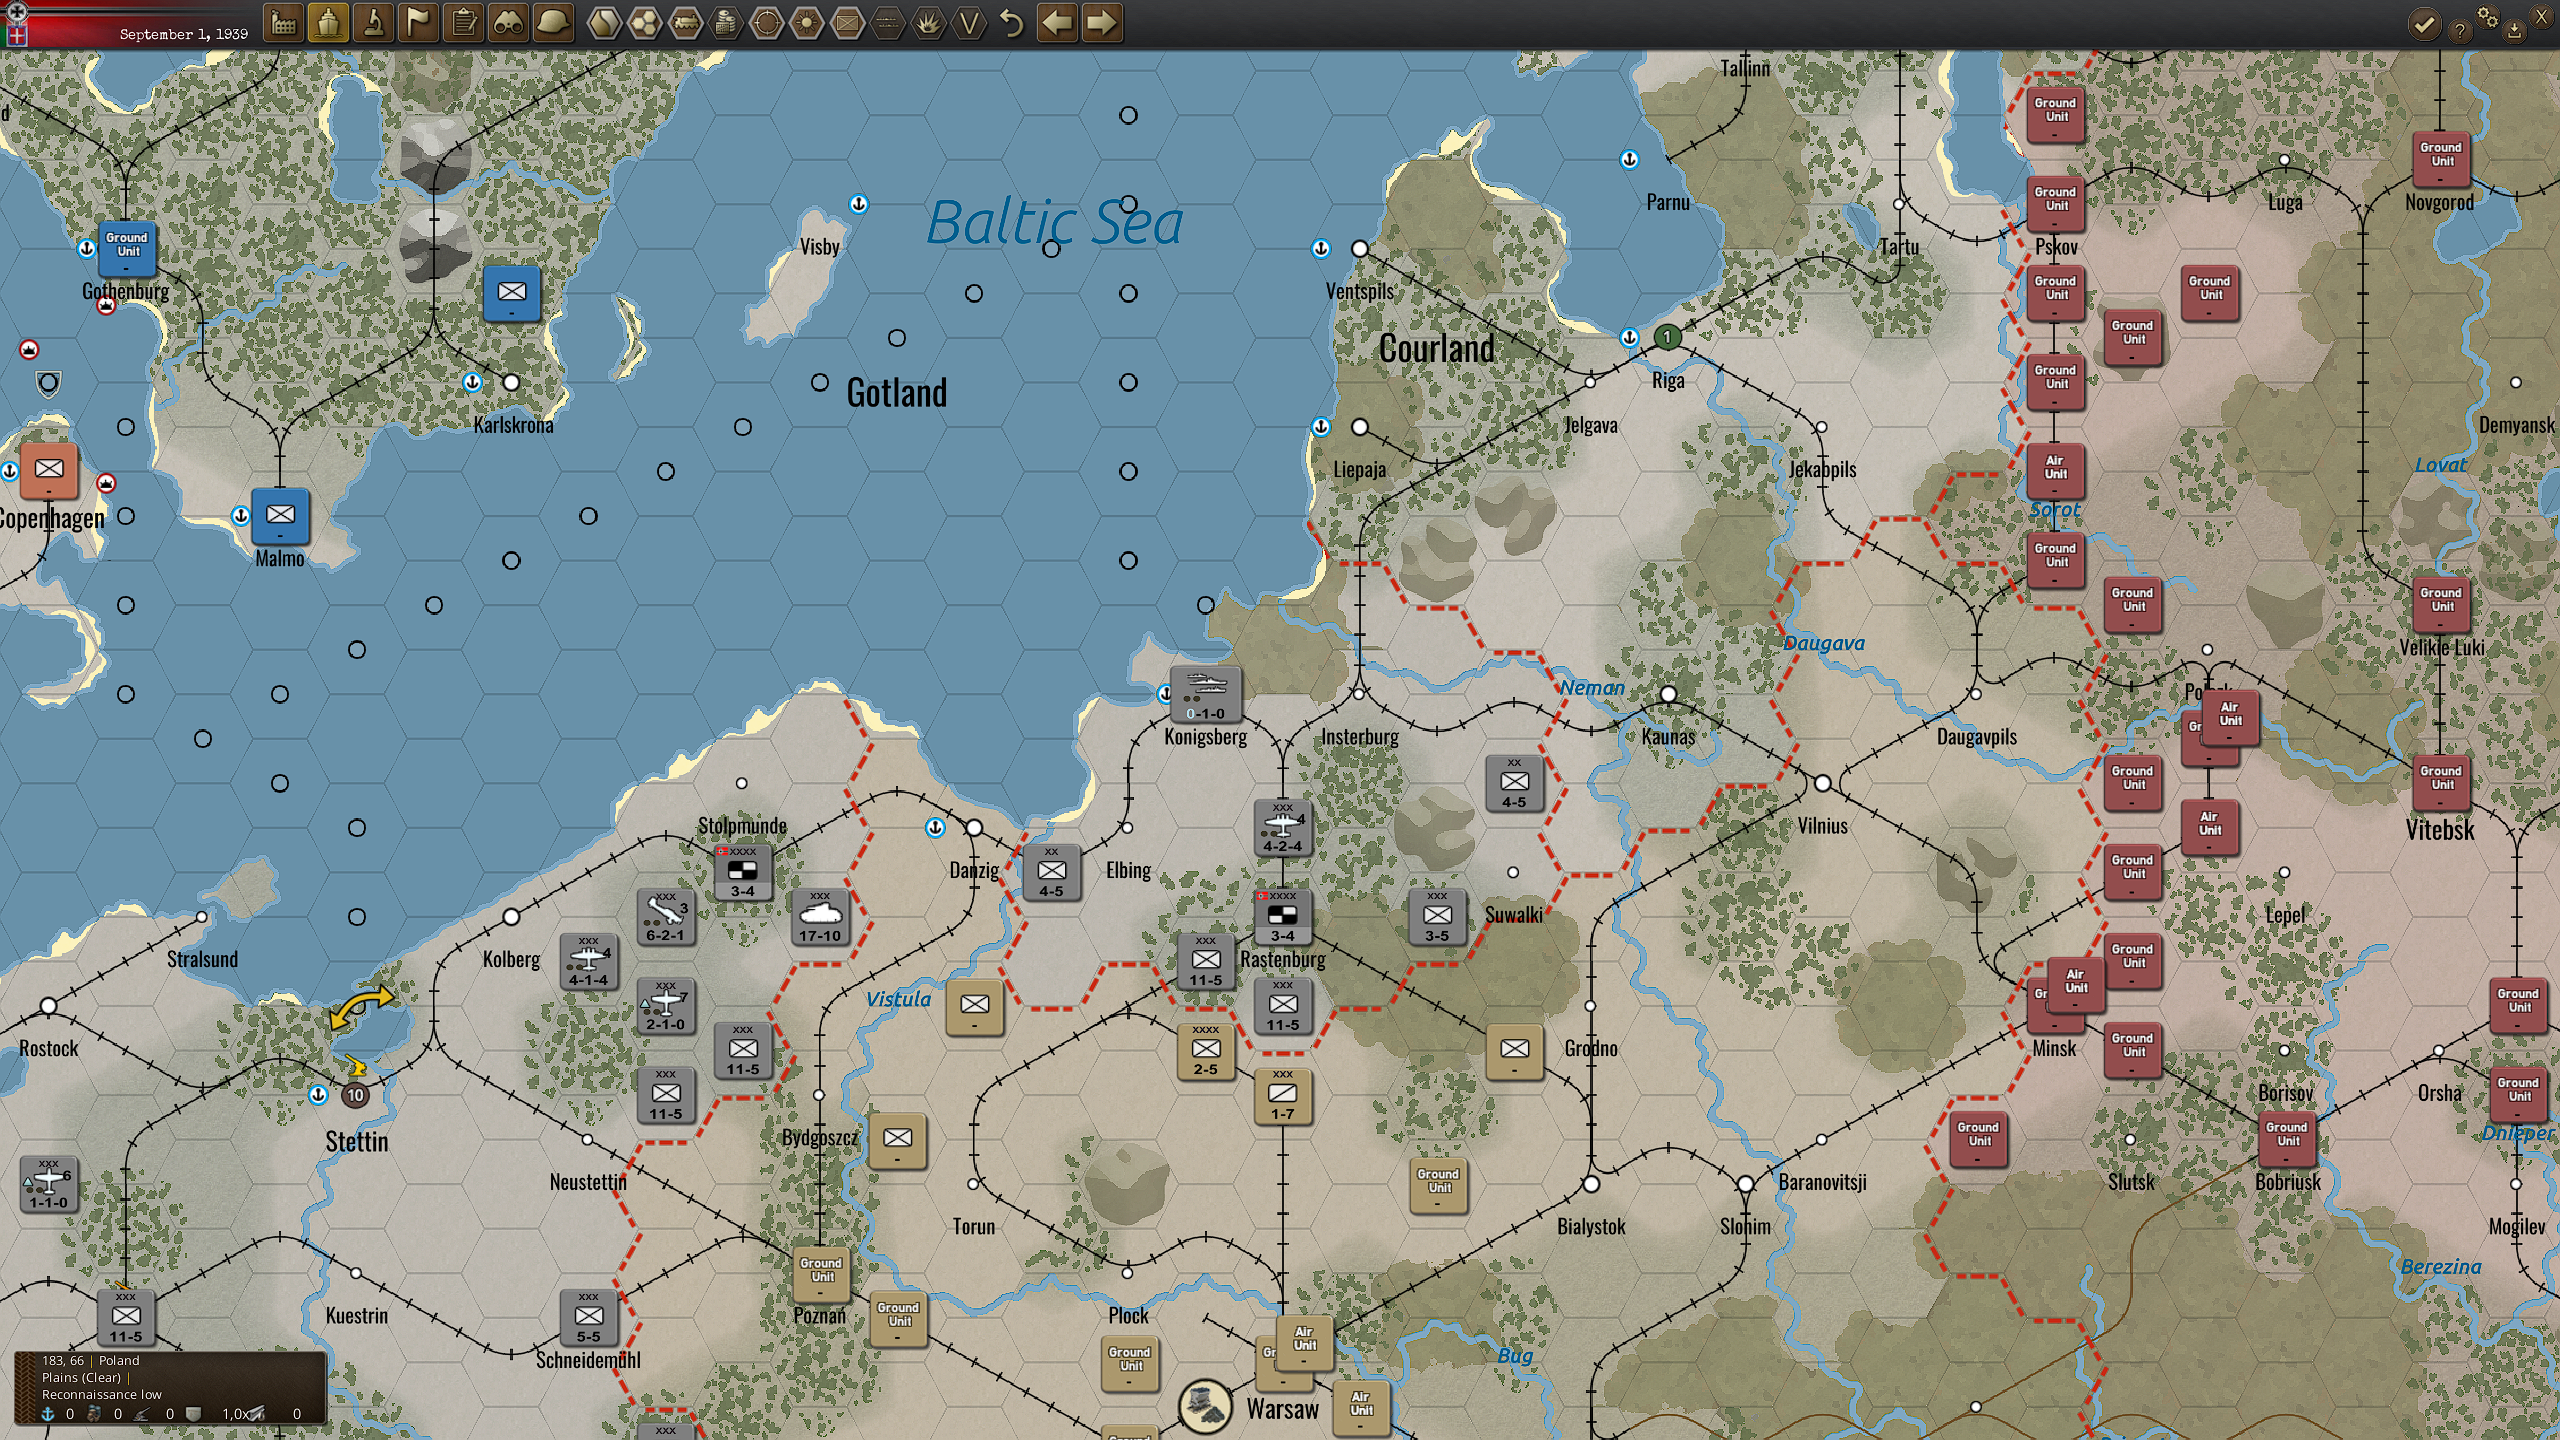Go to the next unit
The image size is (2560, 1440).
(x=1102, y=23)
